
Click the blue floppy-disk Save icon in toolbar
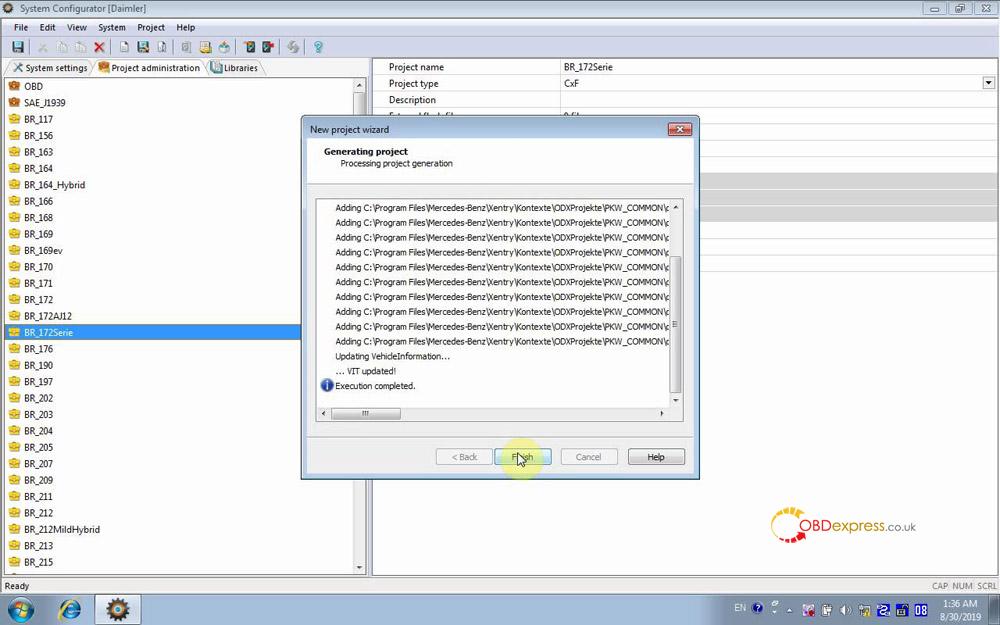[x=18, y=47]
